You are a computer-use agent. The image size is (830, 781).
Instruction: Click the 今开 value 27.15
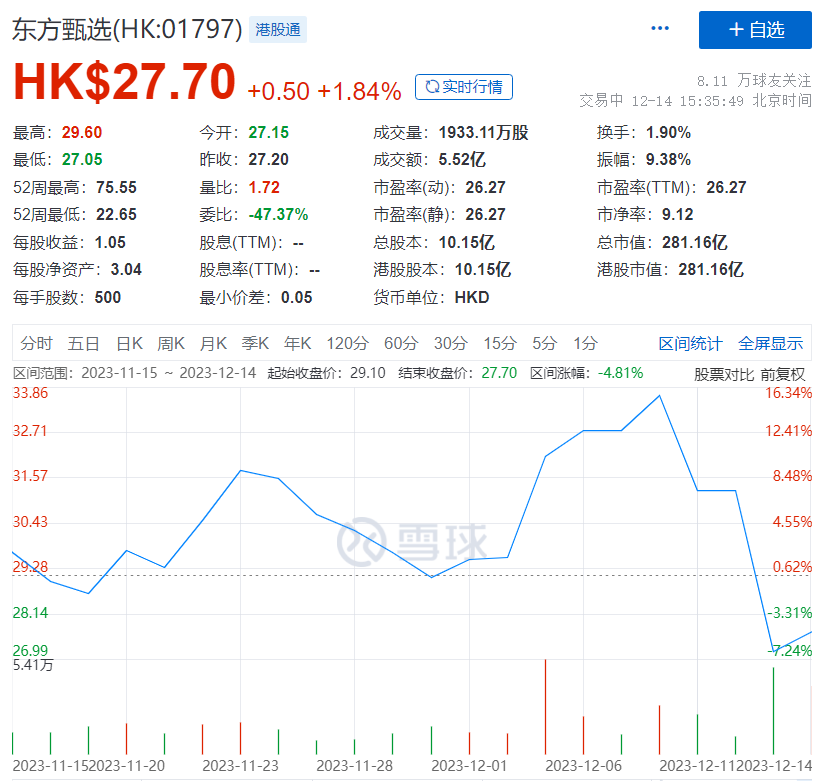(269, 132)
